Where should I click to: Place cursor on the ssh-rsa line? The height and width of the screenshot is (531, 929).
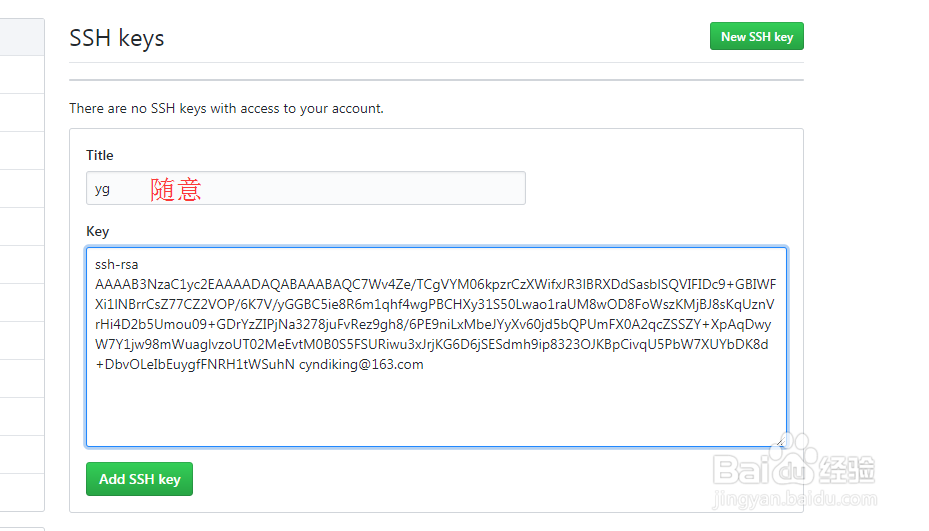(x=116, y=264)
